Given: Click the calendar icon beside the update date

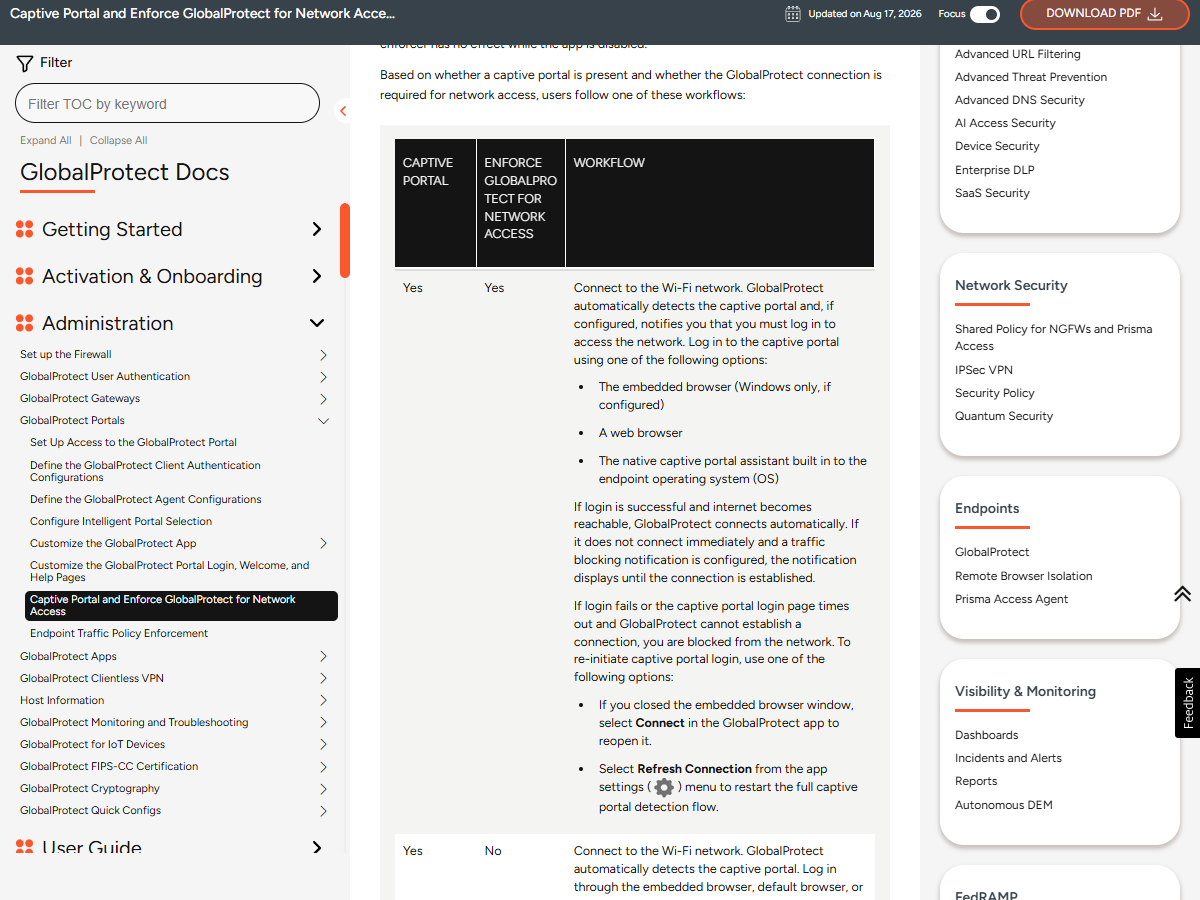Looking at the screenshot, I should 793,14.
